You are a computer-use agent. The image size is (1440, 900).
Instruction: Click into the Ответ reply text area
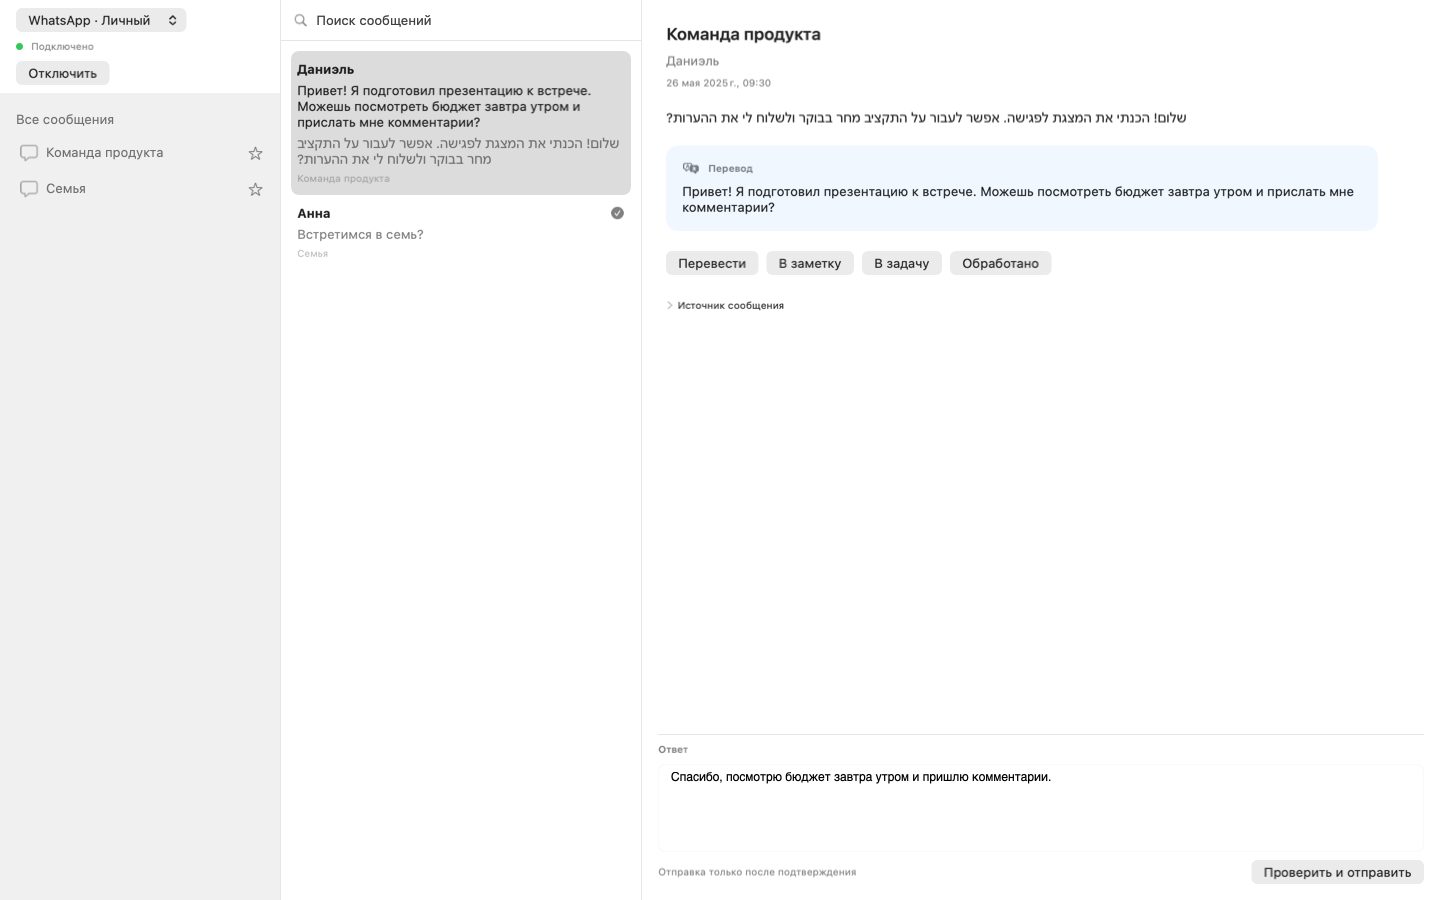[1041, 808]
